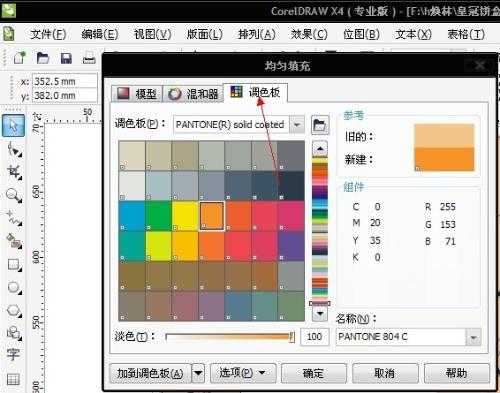Open the 文件(F) menu
The height and width of the screenshot is (393, 500).
(x=48, y=34)
